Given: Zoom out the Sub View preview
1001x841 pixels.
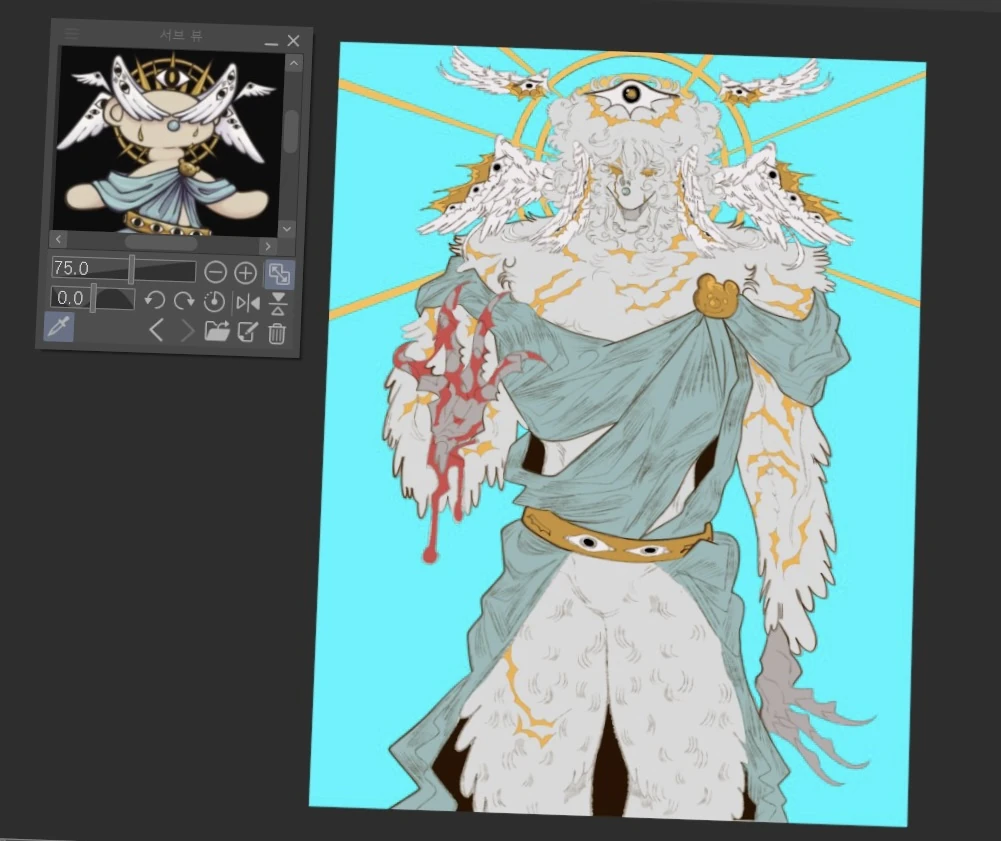Looking at the screenshot, I should 215,271.
